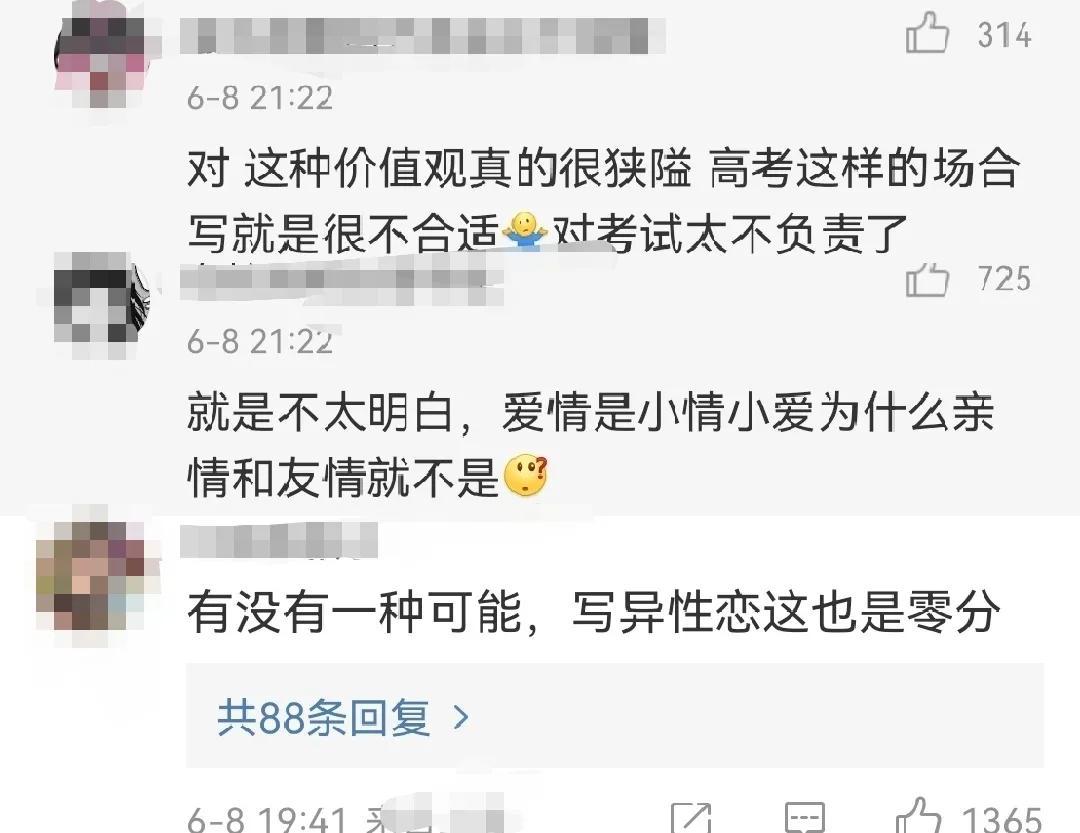Select the comment starting with 对 这种价值观

click(603, 201)
